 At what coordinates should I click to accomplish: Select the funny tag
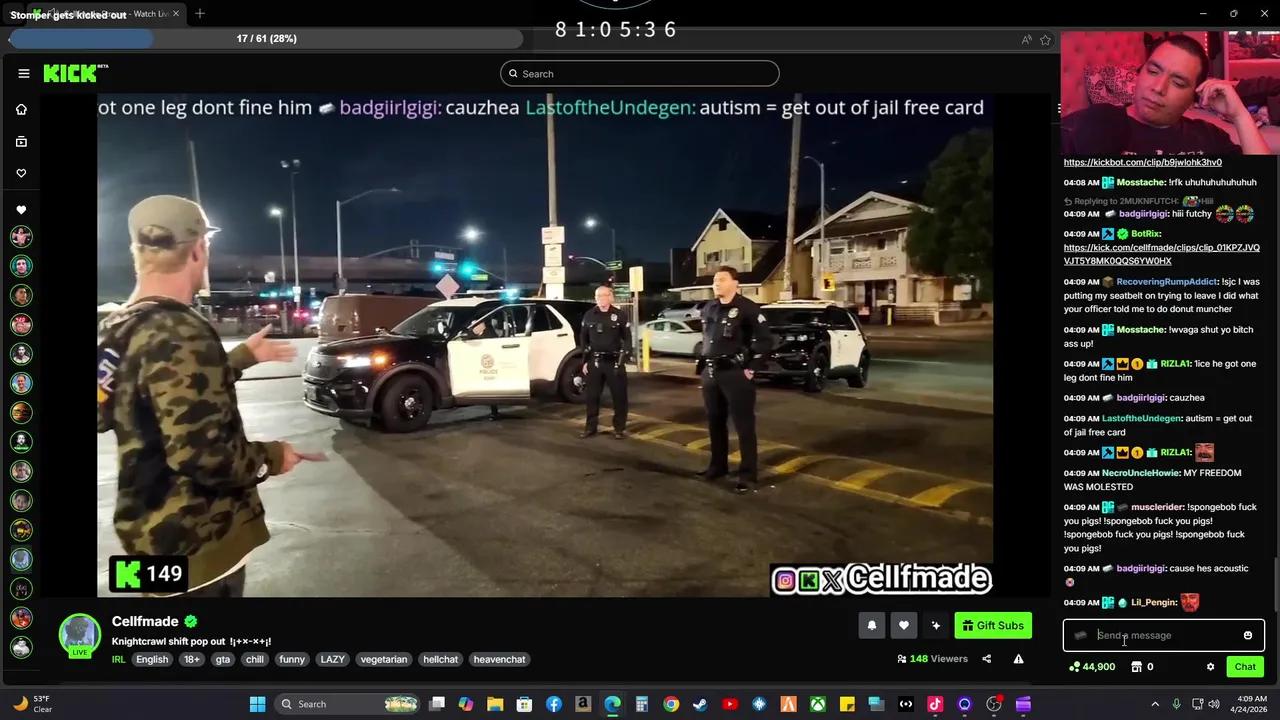point(292,659)
